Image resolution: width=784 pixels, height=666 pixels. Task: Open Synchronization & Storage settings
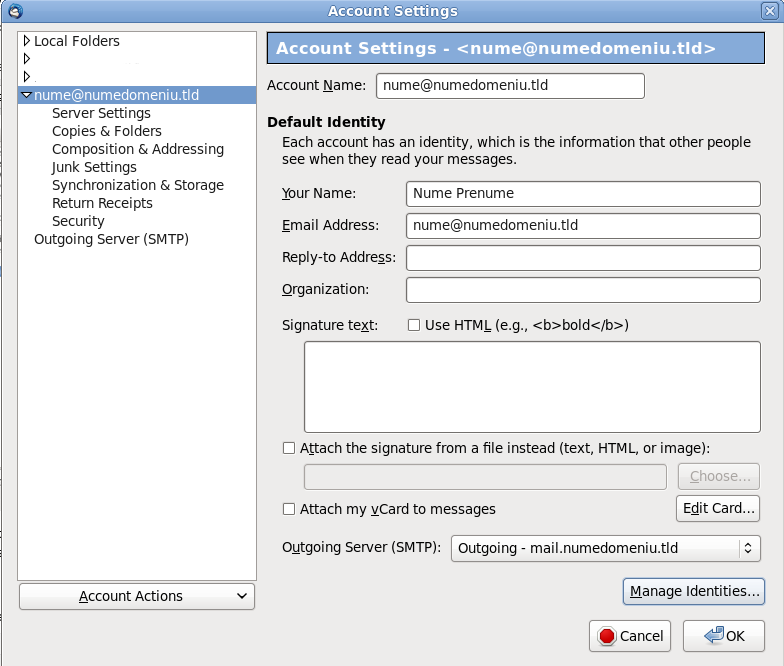pos(138,185)
